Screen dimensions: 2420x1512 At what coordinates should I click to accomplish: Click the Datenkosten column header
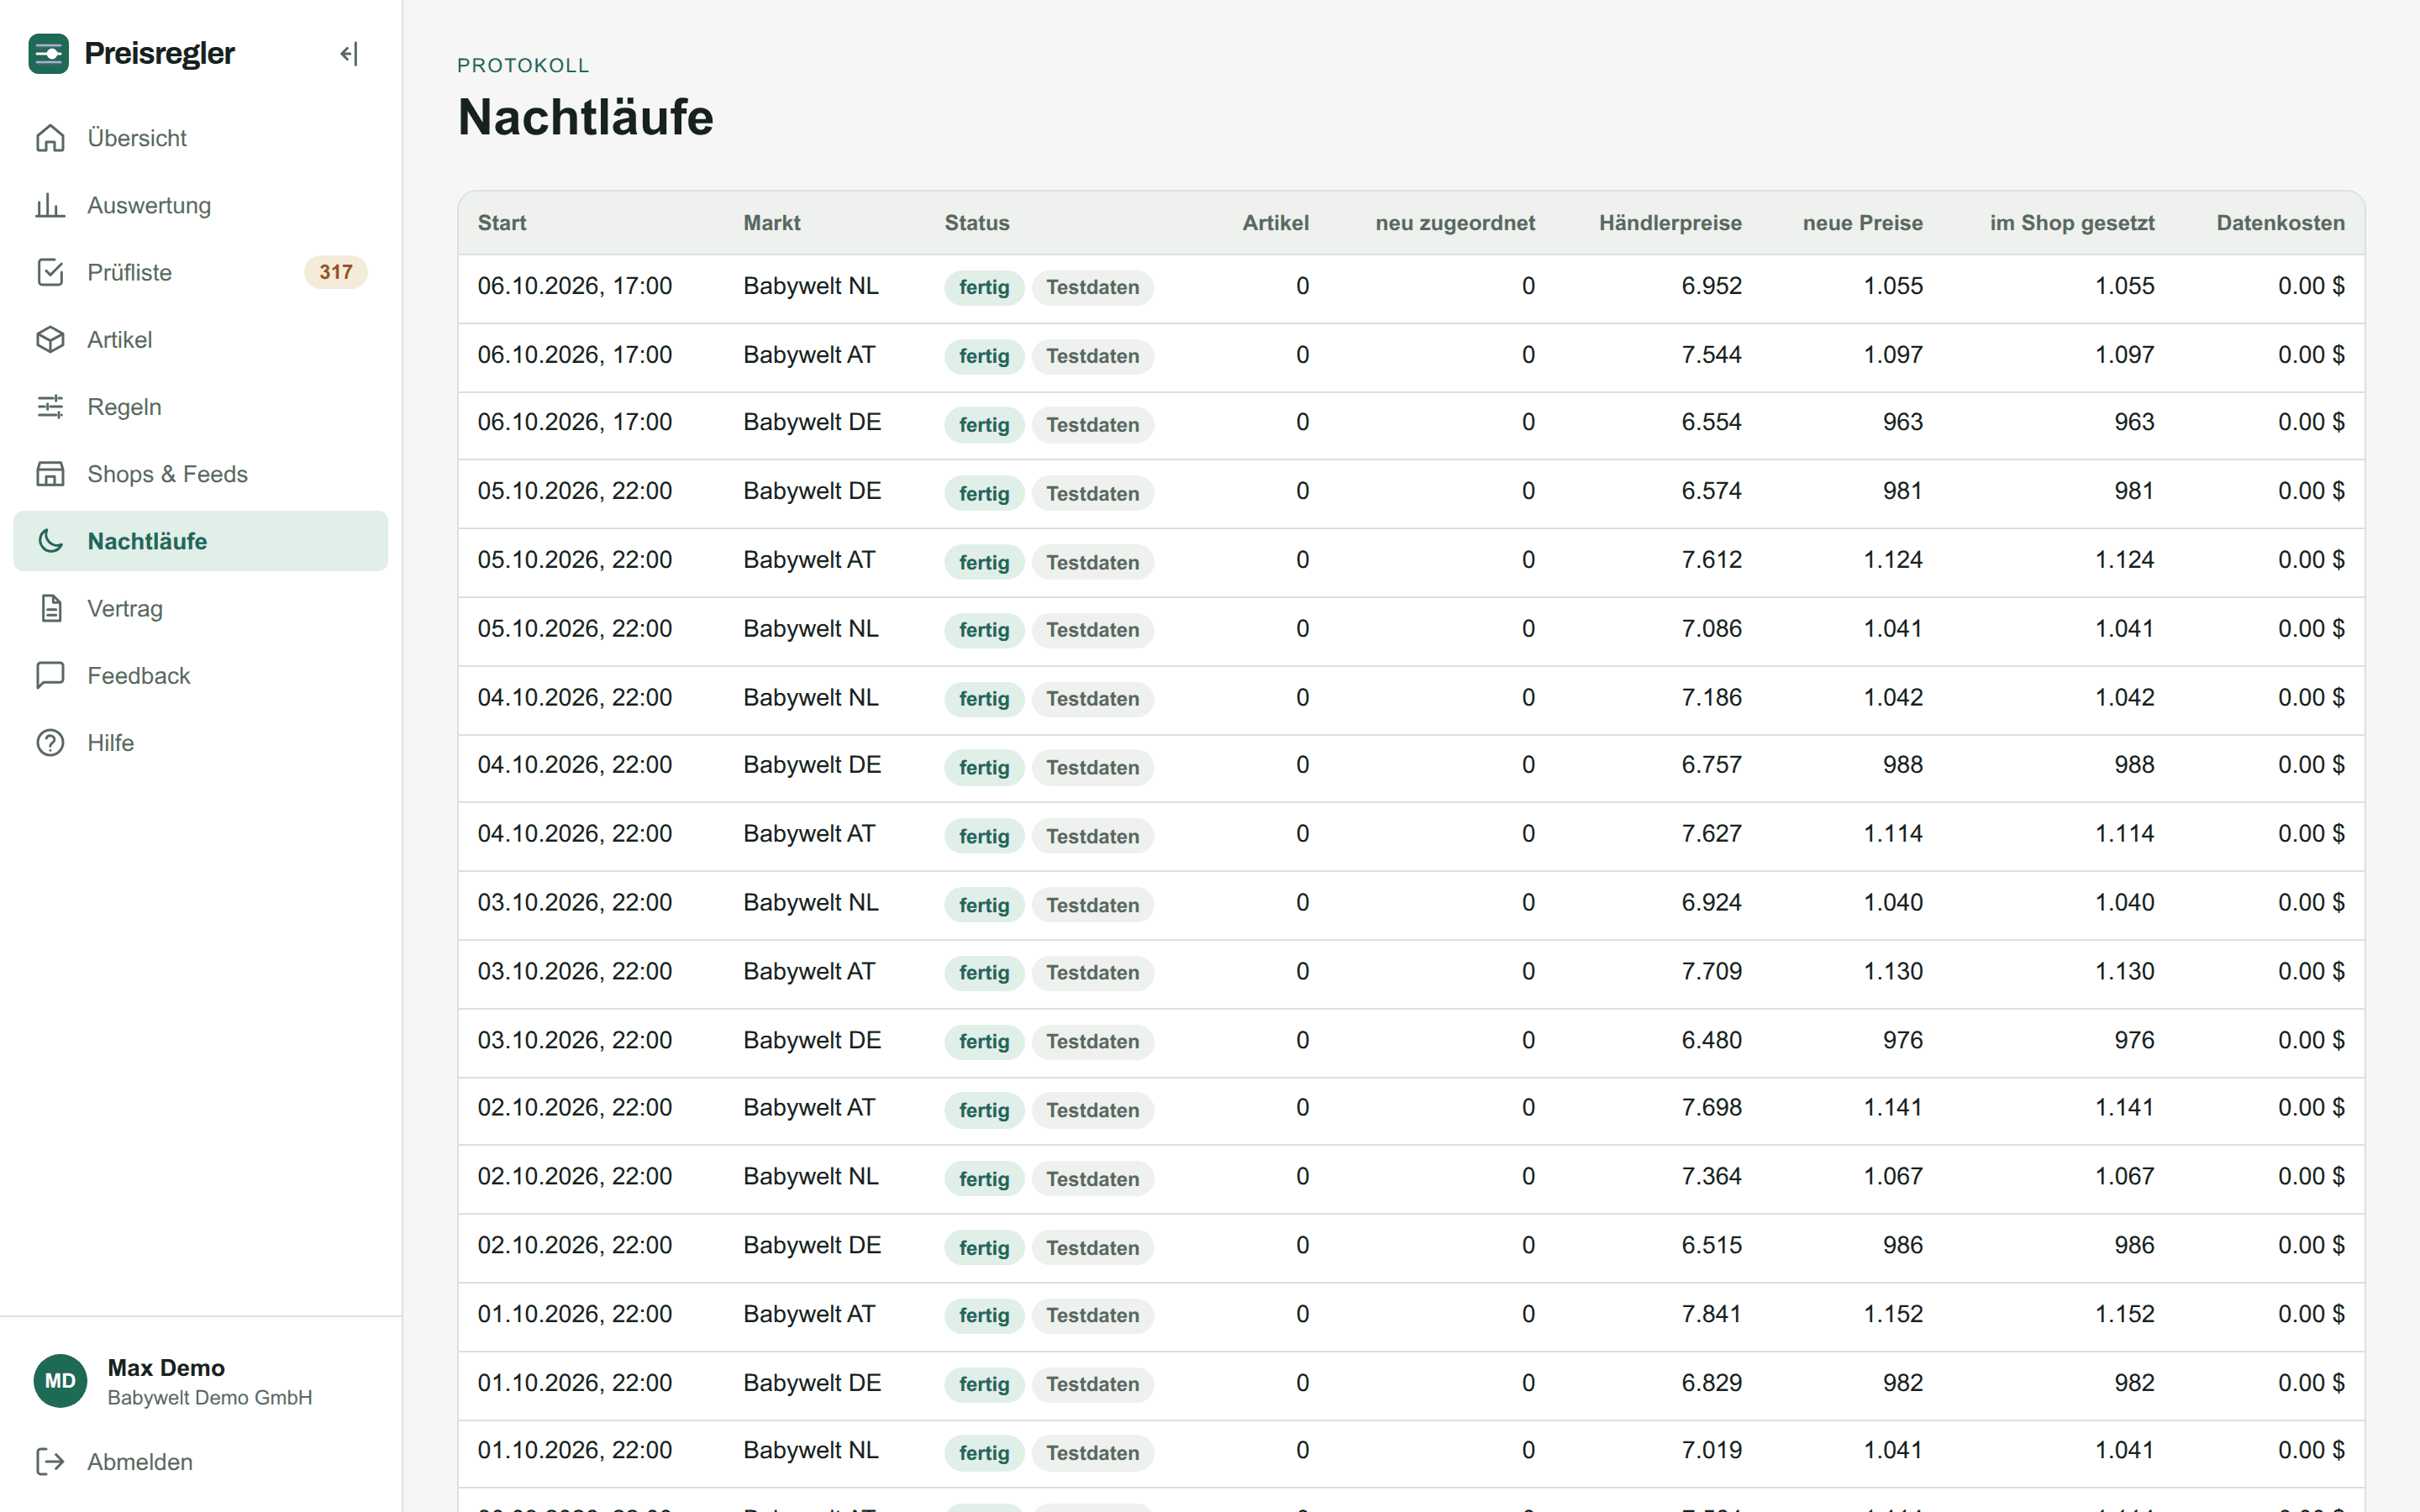point(2280,223)
